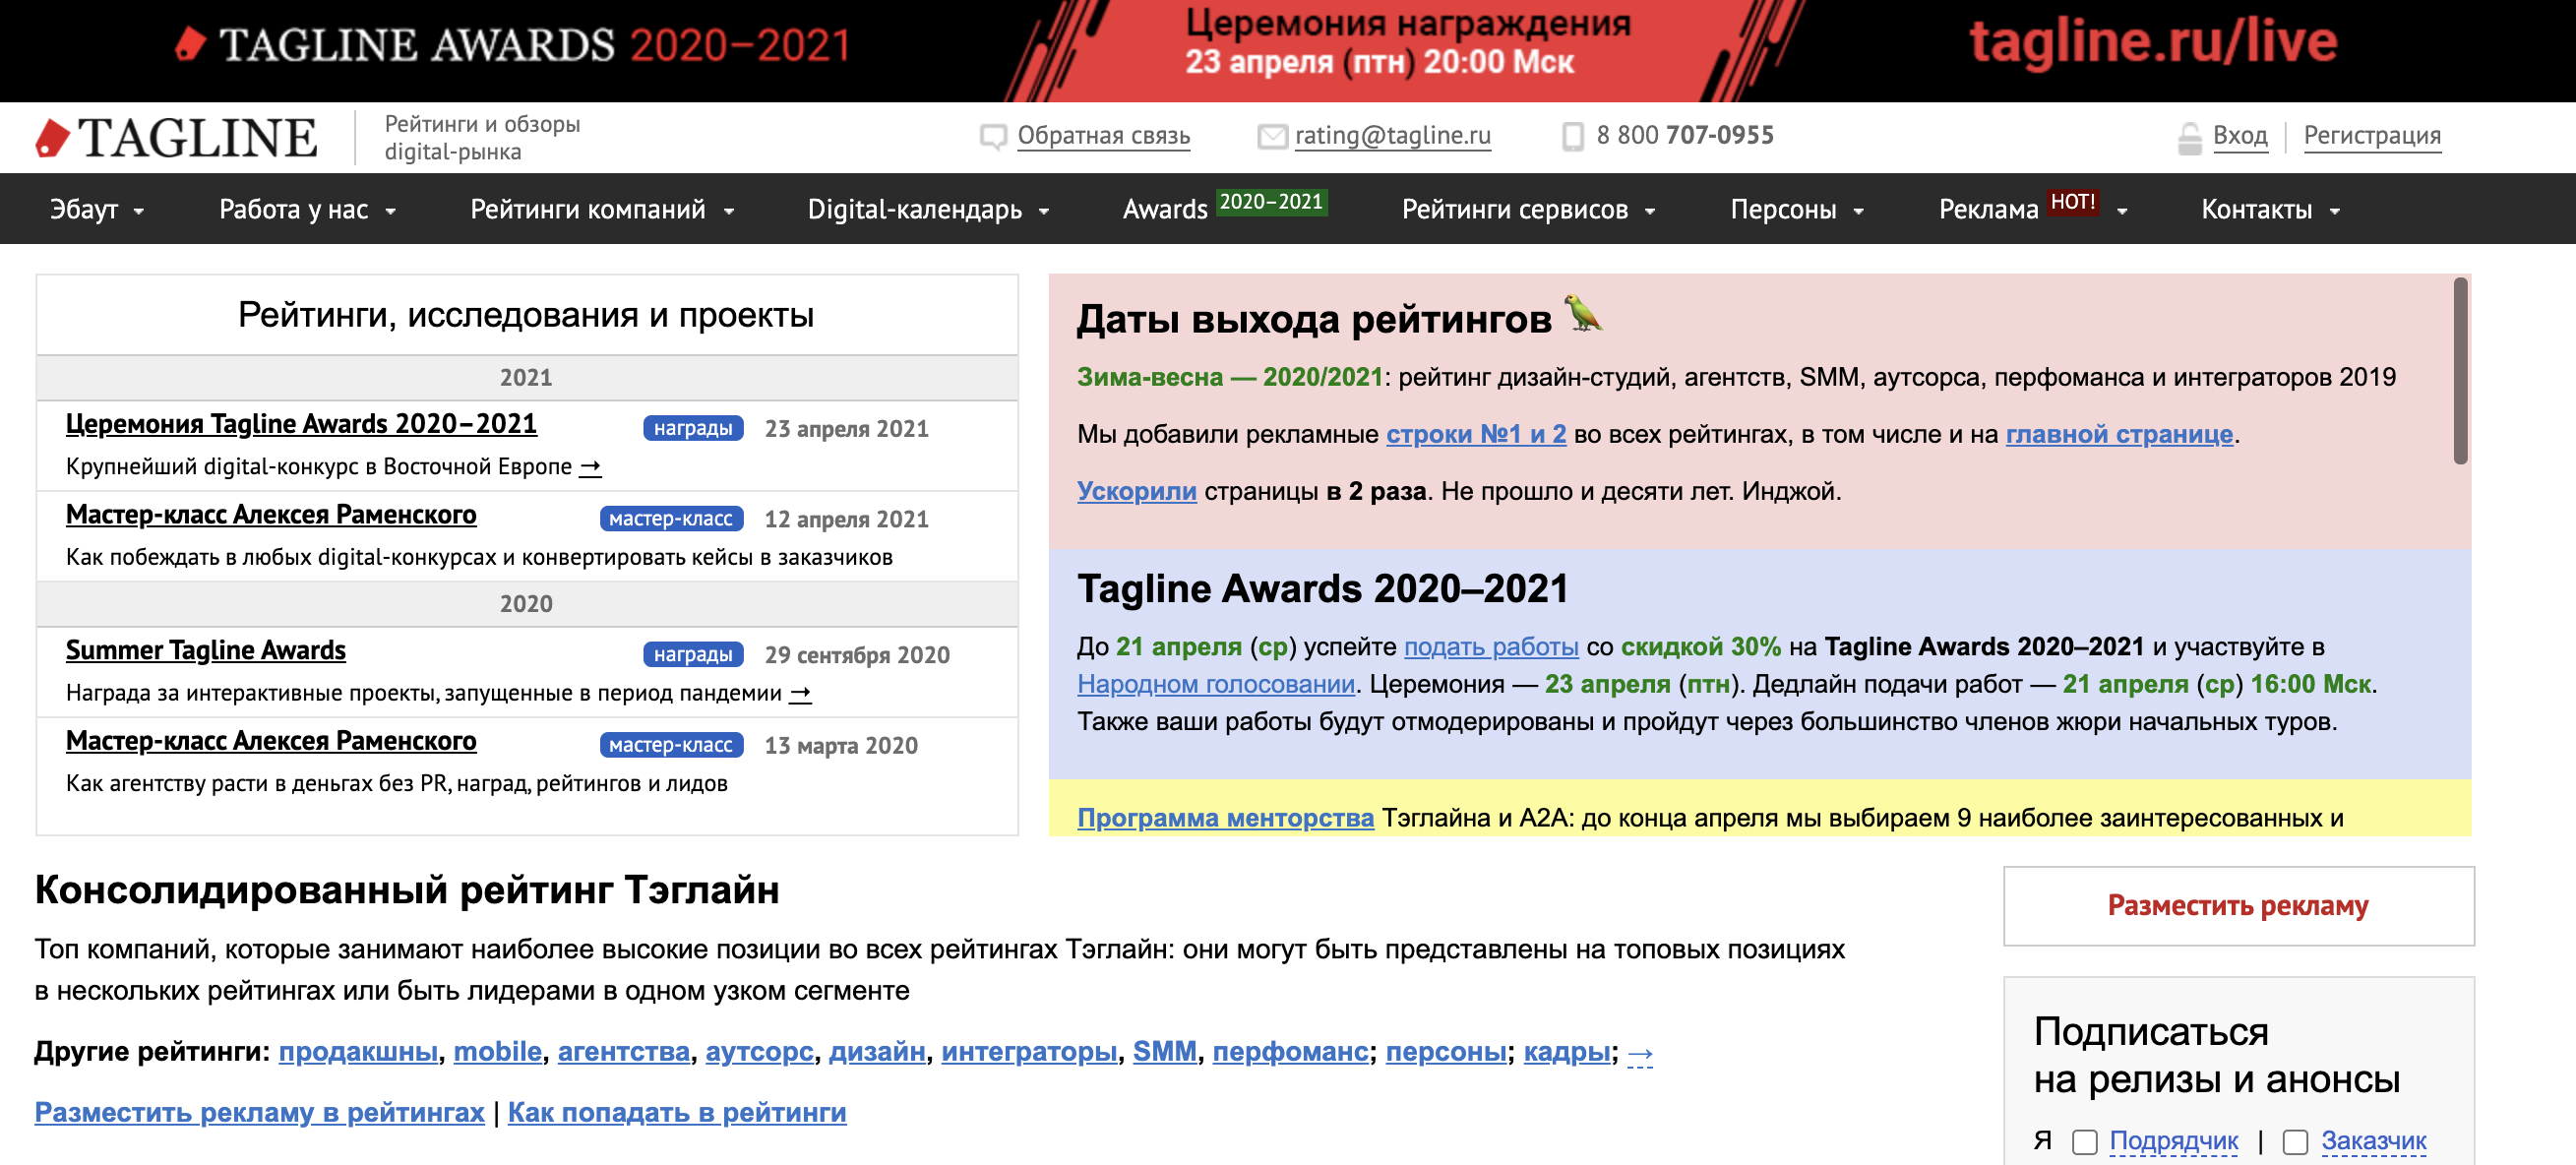The image size is (2576, 1165).
Task: Click the dashed arrow after кадры link
Action: 1640,1053
